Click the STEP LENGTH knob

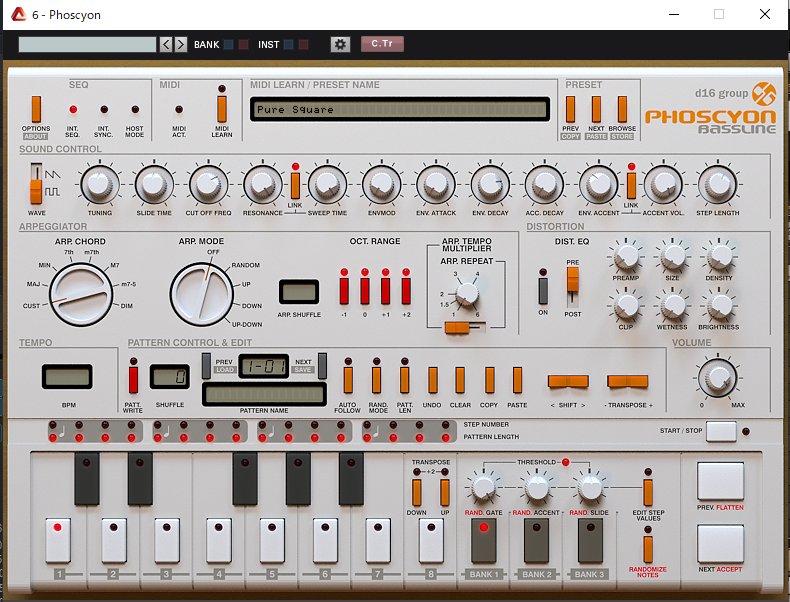point(717,184)
